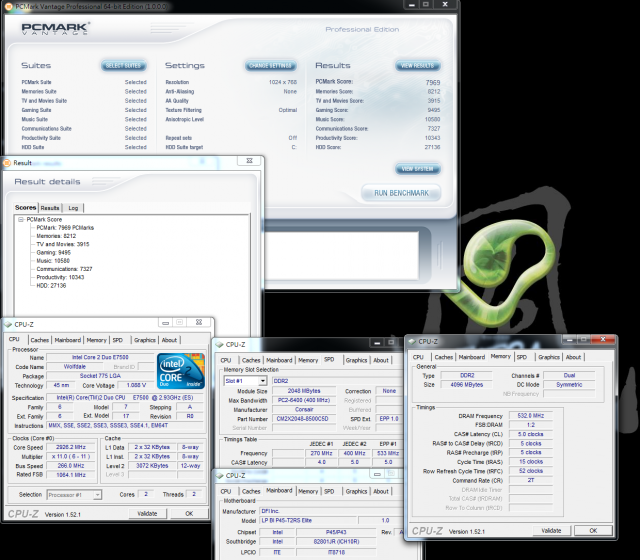640x560 pixels.
Task: Select Scores tab in Result window
Action: tap(26, 207)
